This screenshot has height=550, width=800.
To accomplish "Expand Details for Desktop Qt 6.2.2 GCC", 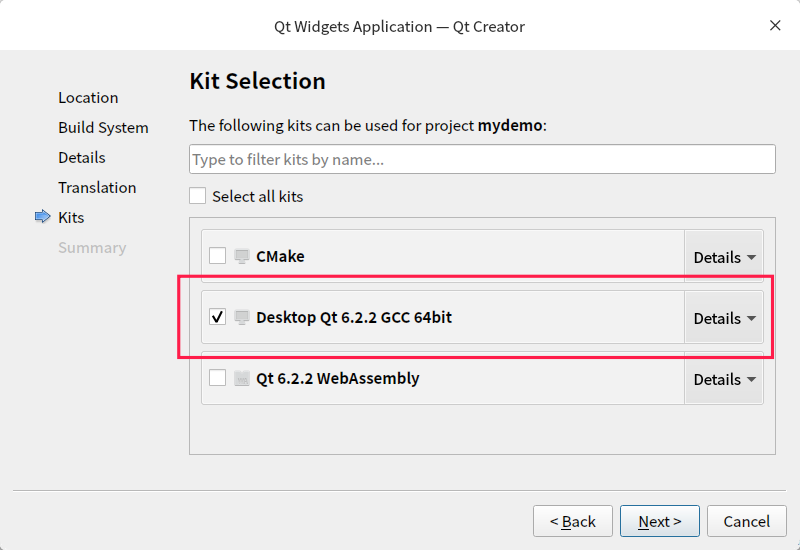I will coord(724,318).
